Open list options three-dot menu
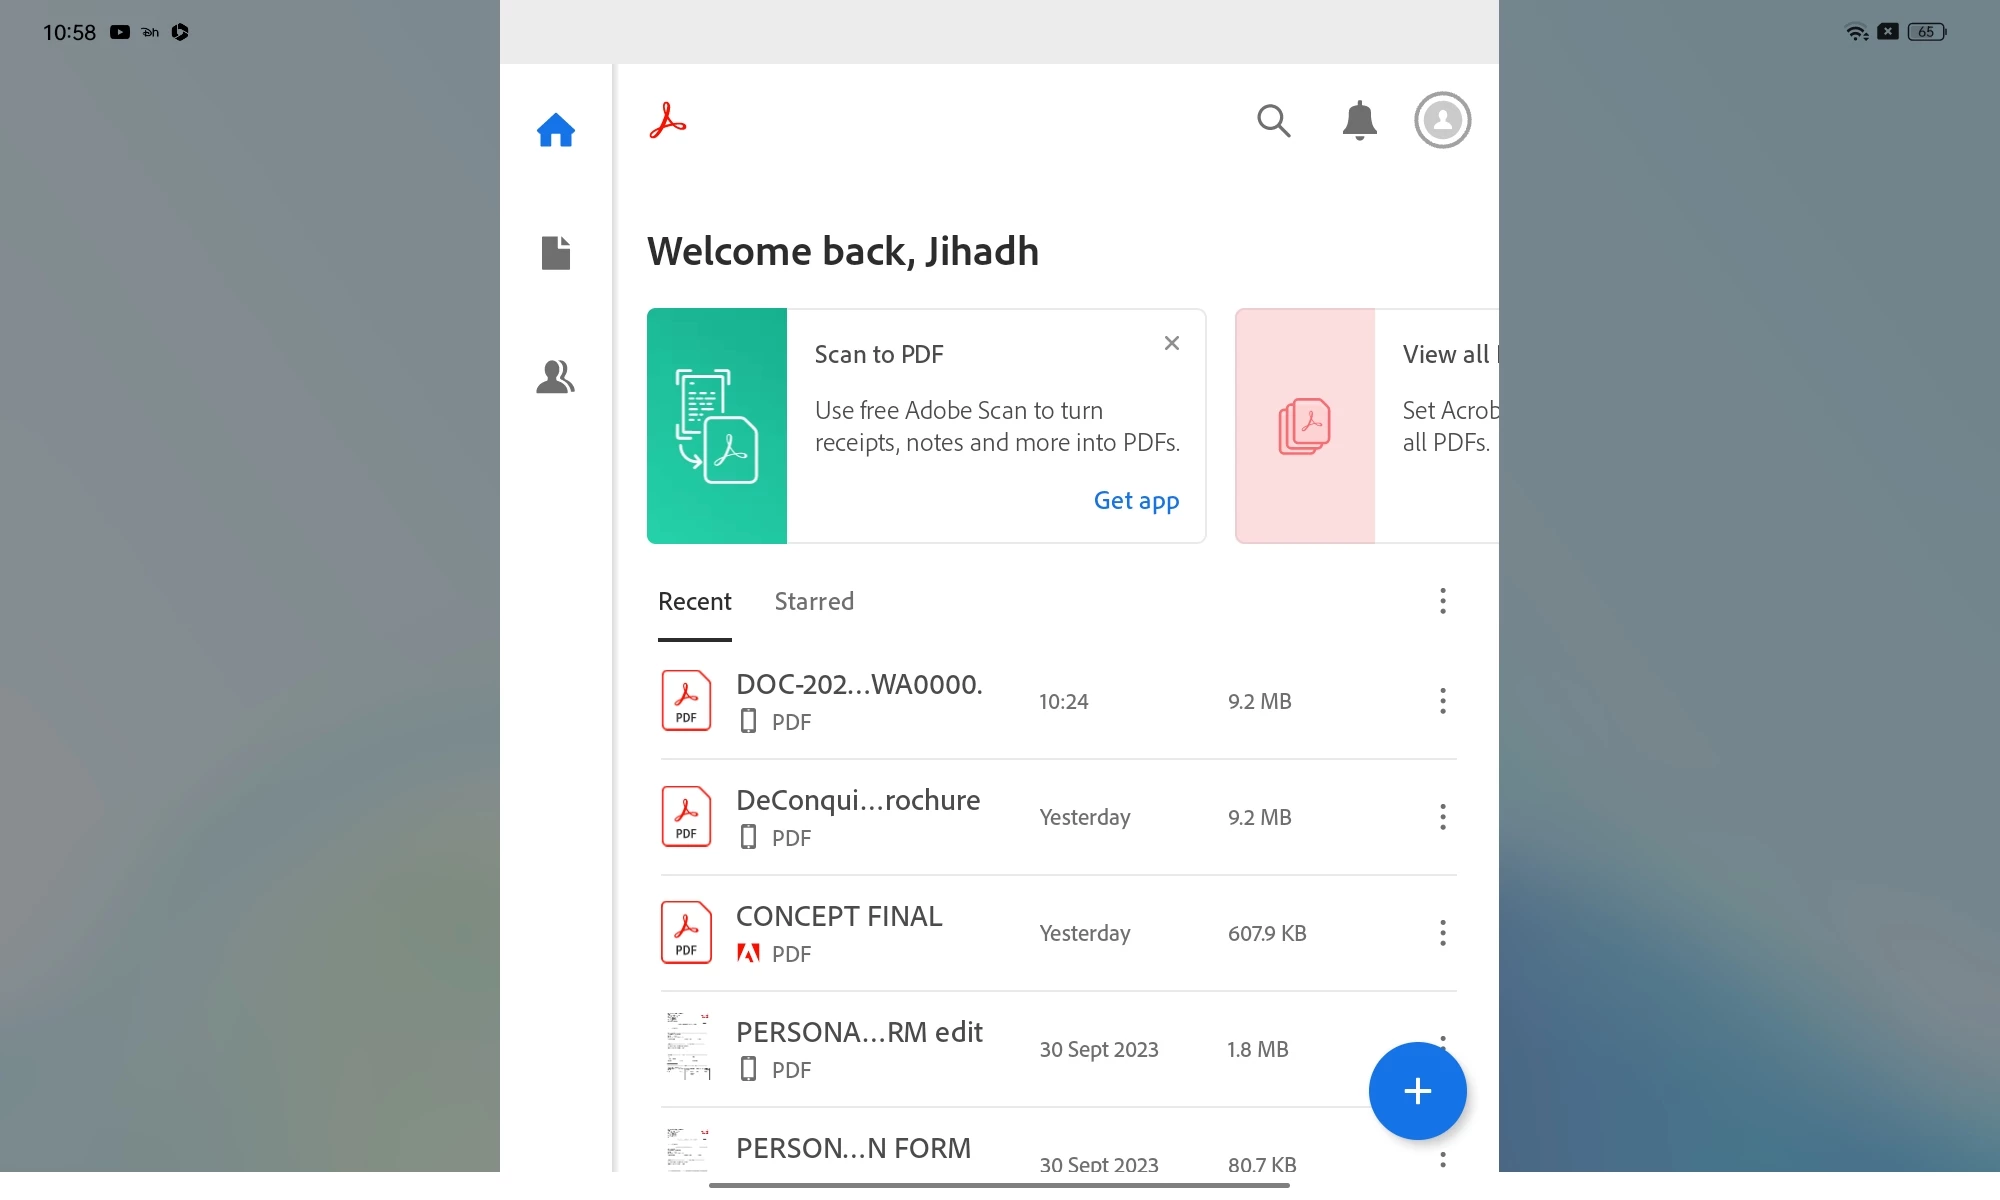This screenshot has height=1200, width=2000. (1442, 601)
